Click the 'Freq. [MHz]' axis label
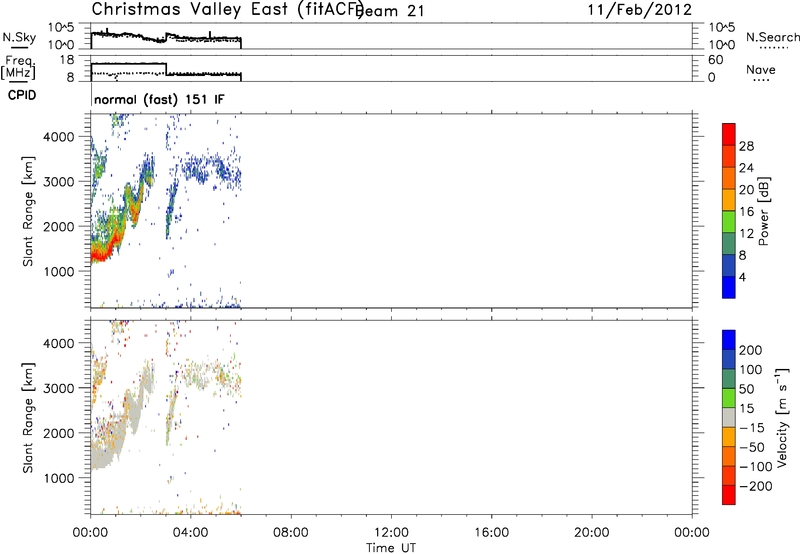The image size is (800, 554). [19, 68]
